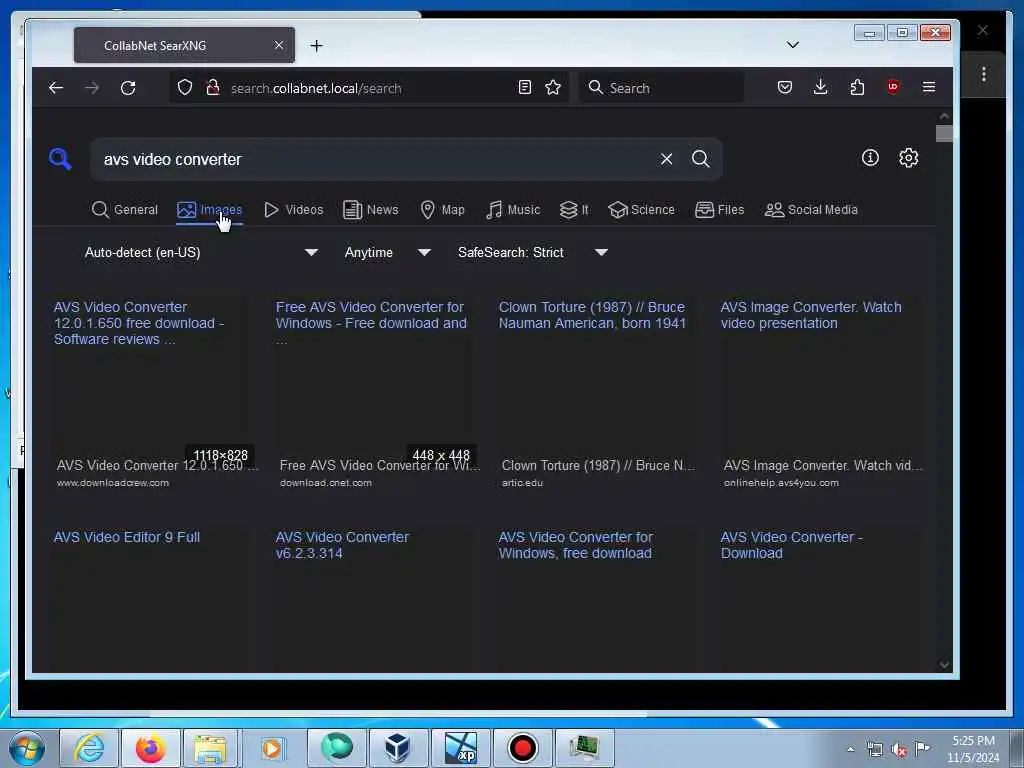Viewport: 1024px width, 768px height.
Task: Open the Firefox downloads panel
Action: point(821,88)
